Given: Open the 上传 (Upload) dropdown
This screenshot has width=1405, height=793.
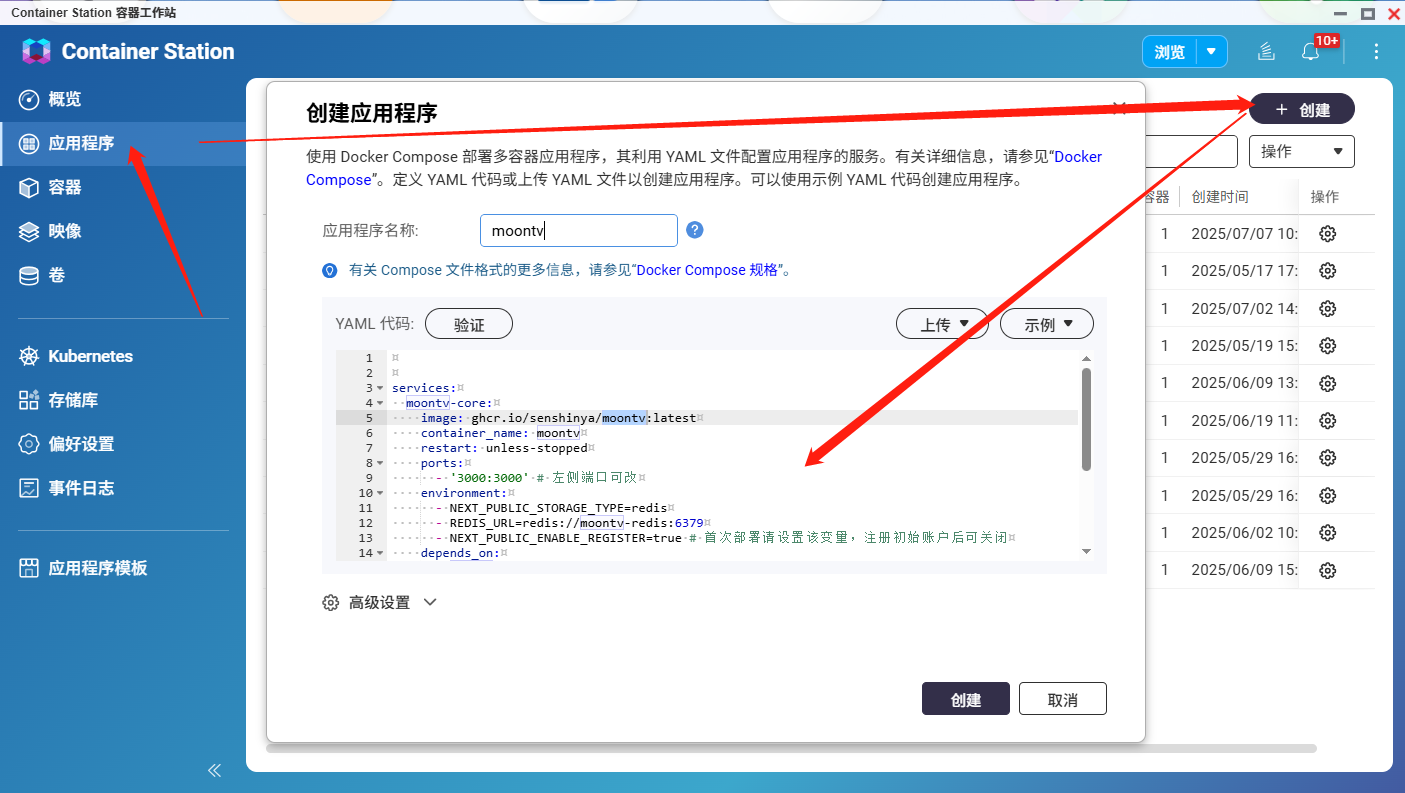Looking at the screenshot, I should tap(941, 323).
